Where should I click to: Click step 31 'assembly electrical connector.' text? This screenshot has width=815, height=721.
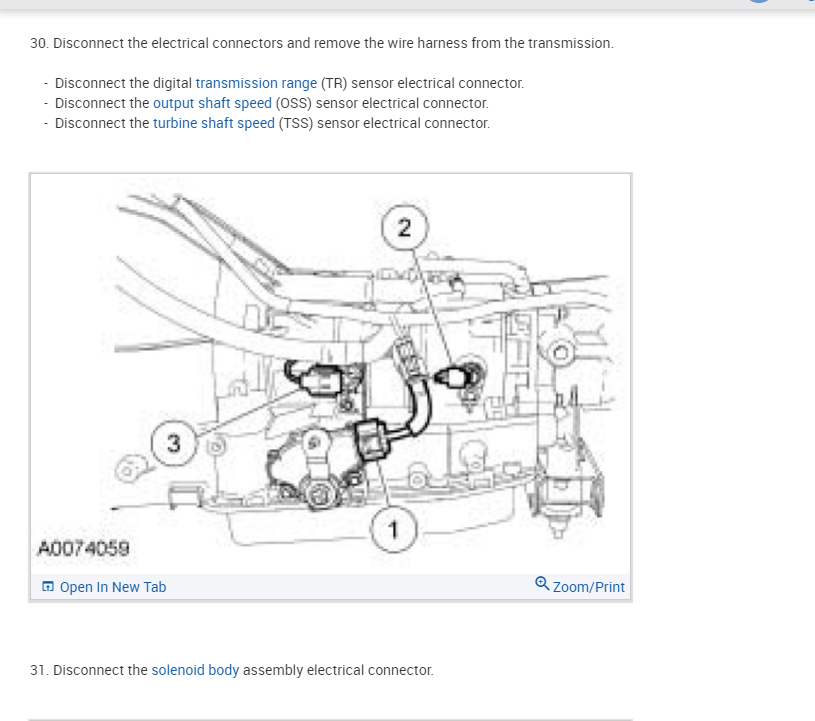point(338,670)
